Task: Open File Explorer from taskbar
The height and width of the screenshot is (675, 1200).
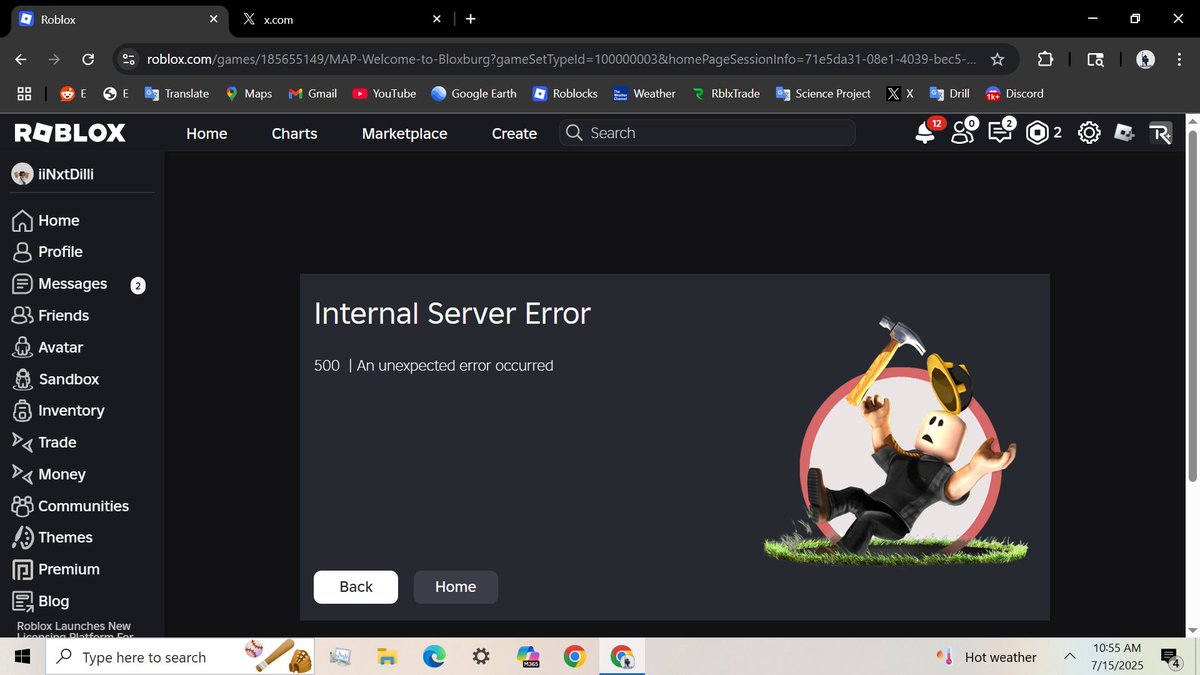Action: click(387, 657)
